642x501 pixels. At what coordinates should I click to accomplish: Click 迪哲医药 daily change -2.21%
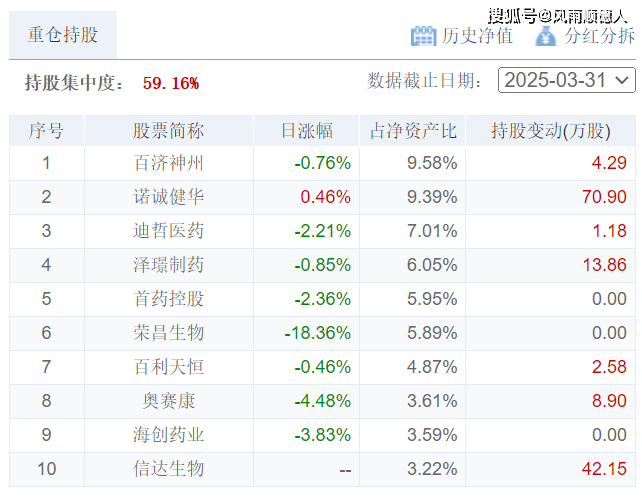coord(323,231)
